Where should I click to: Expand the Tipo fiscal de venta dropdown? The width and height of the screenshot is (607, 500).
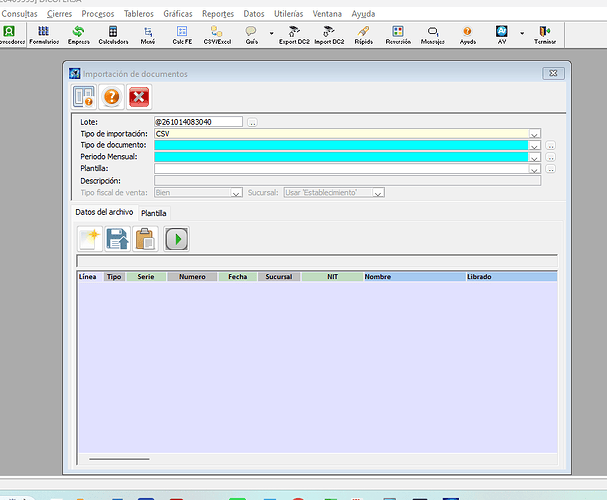coord(236,193)
